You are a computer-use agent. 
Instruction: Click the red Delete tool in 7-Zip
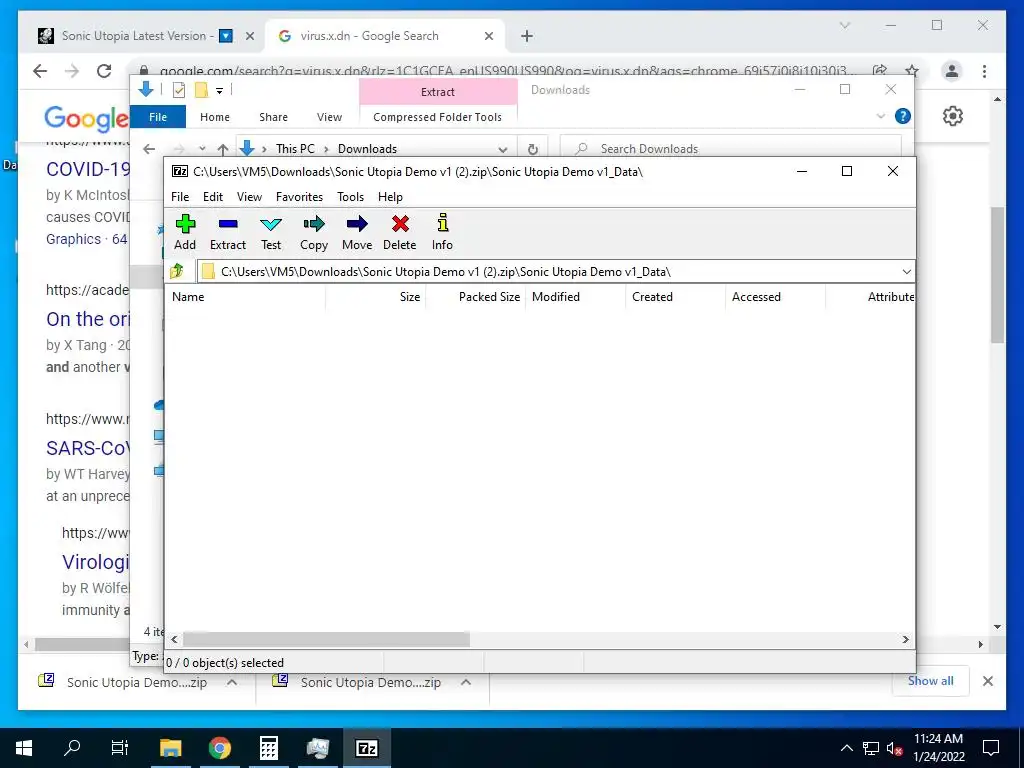point(400,232)
